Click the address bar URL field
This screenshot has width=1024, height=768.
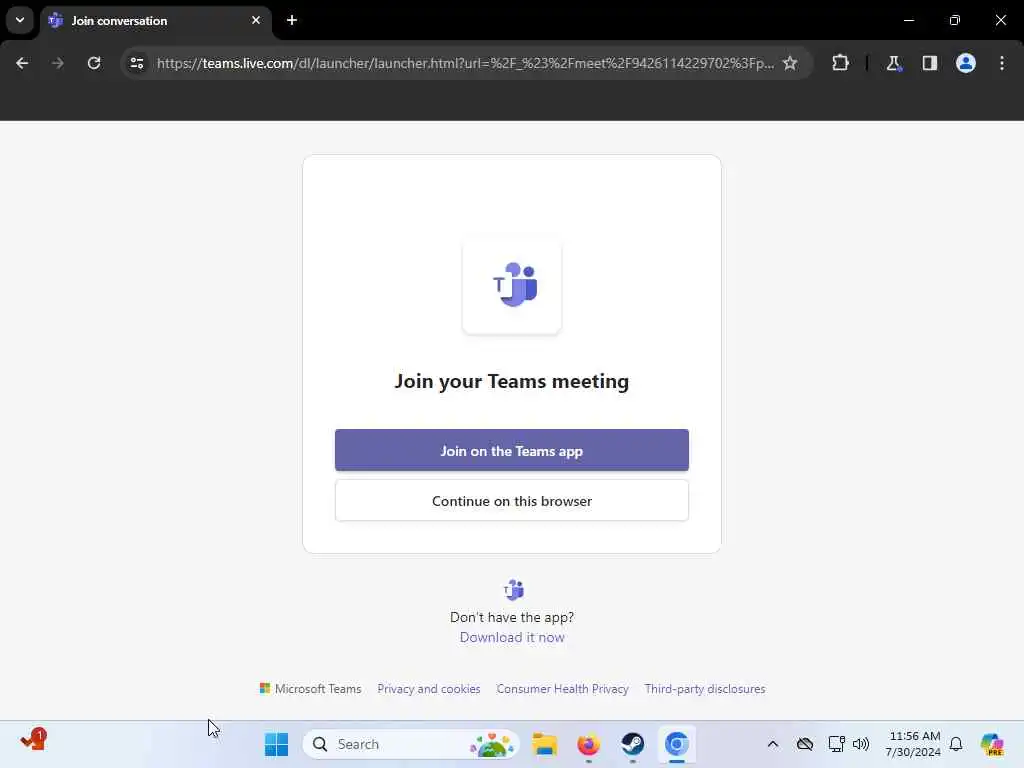pyautogui.click(x=465, y=63)
